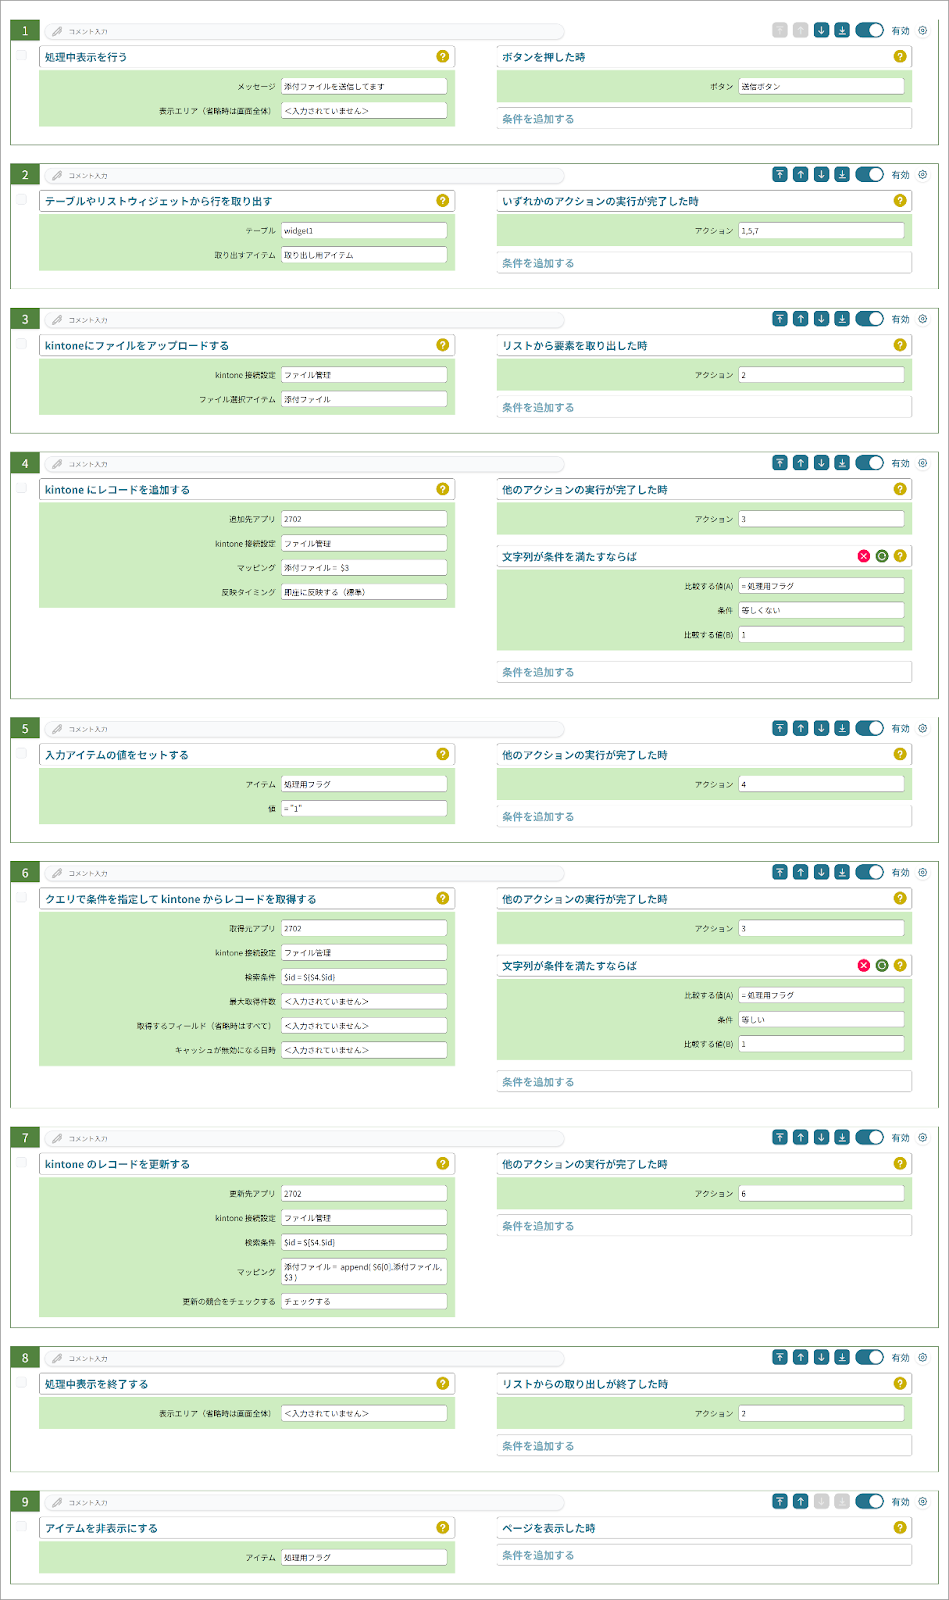Move action 6 down one step
Screen dimensions: 949x1600
point(821,872)
